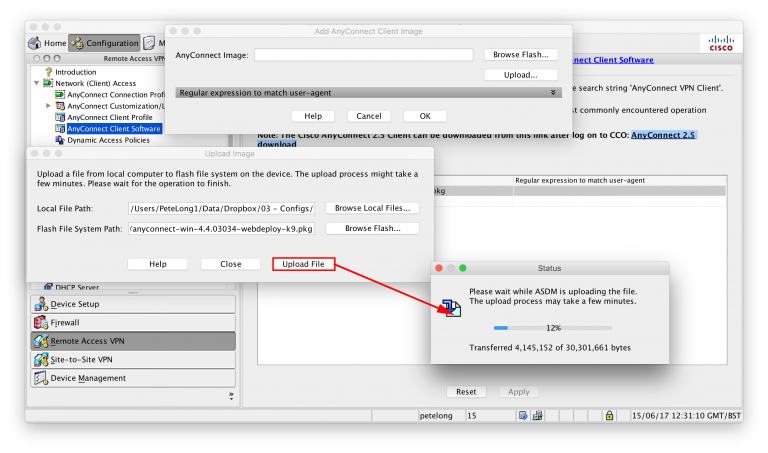Click the Monitoring toolbar icon beside Configuration

(149, 43)
